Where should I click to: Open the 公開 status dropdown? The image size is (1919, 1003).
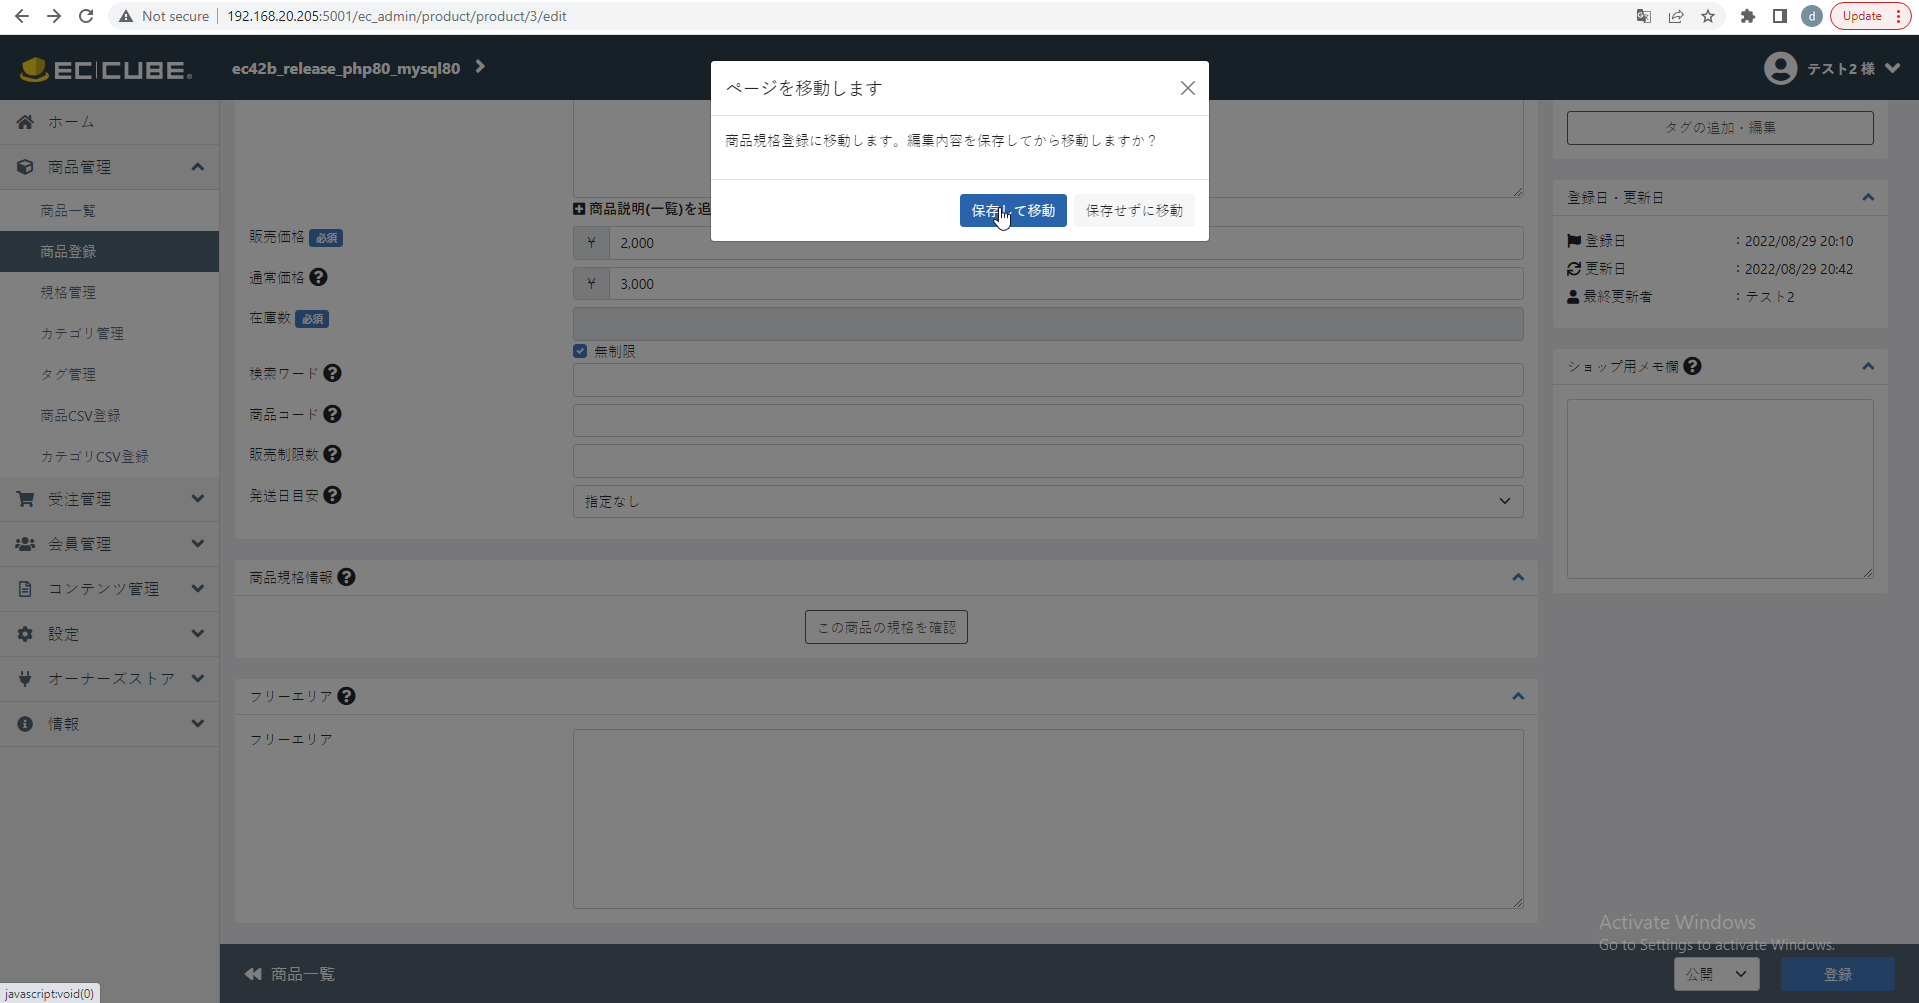pos(1715,973)
